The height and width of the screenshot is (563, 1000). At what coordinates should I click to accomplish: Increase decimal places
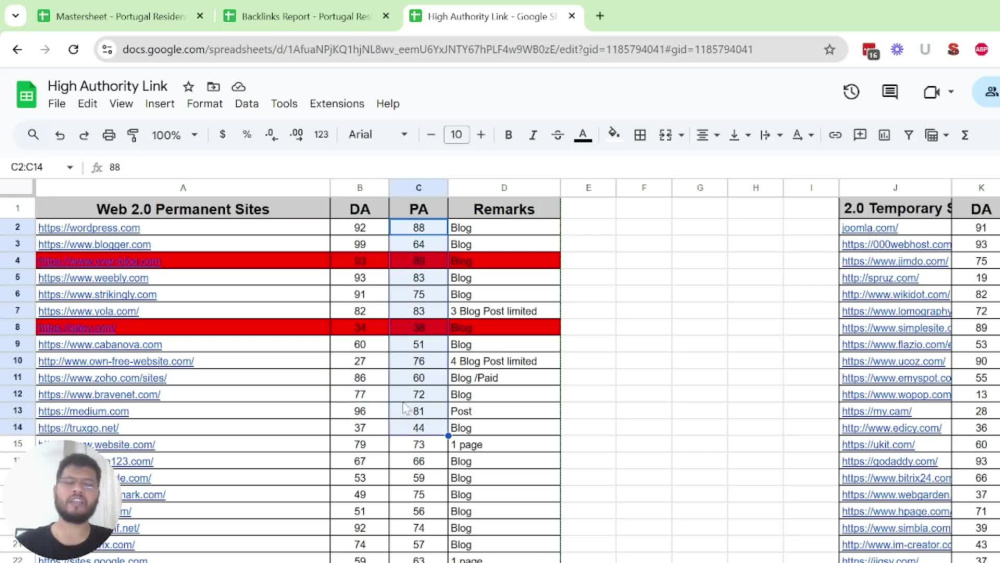coord(297,135)
